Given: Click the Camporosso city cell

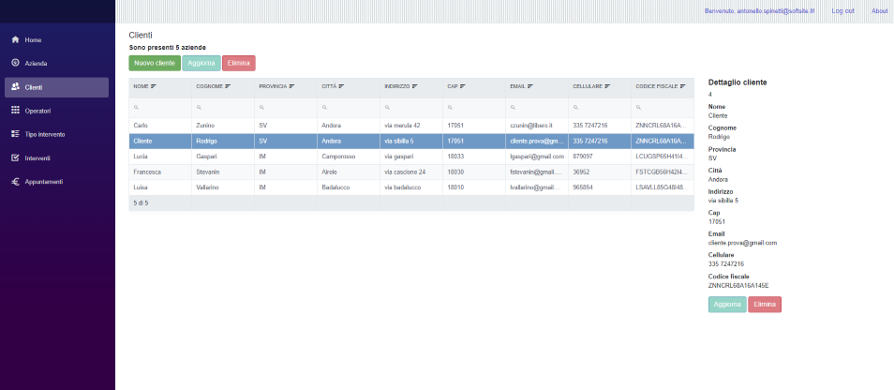Looking at the screenshot, I should coord(348,156).
